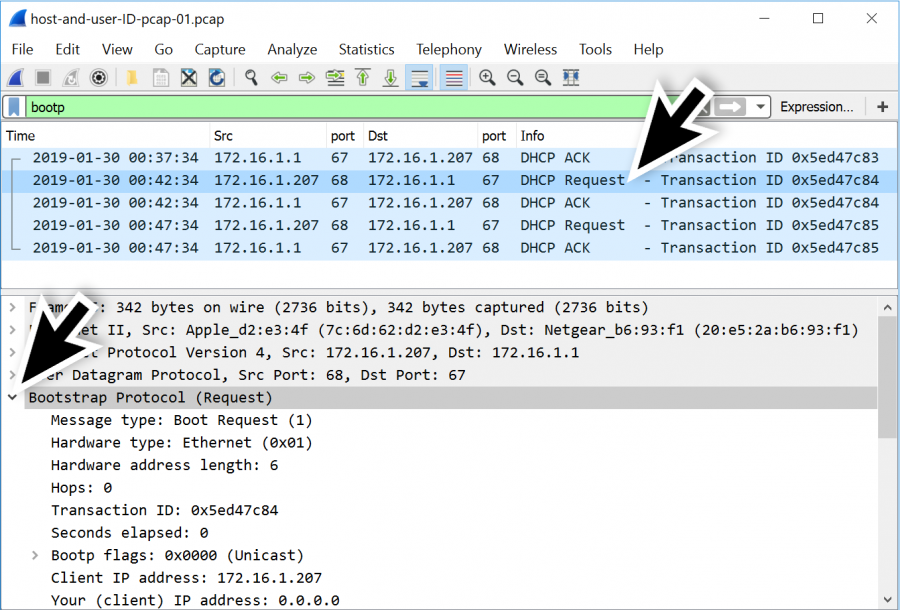The height and width of the screenshot is (610, 900).
Task: Open the Statistics menu
Action: click(x=366, y=49)
